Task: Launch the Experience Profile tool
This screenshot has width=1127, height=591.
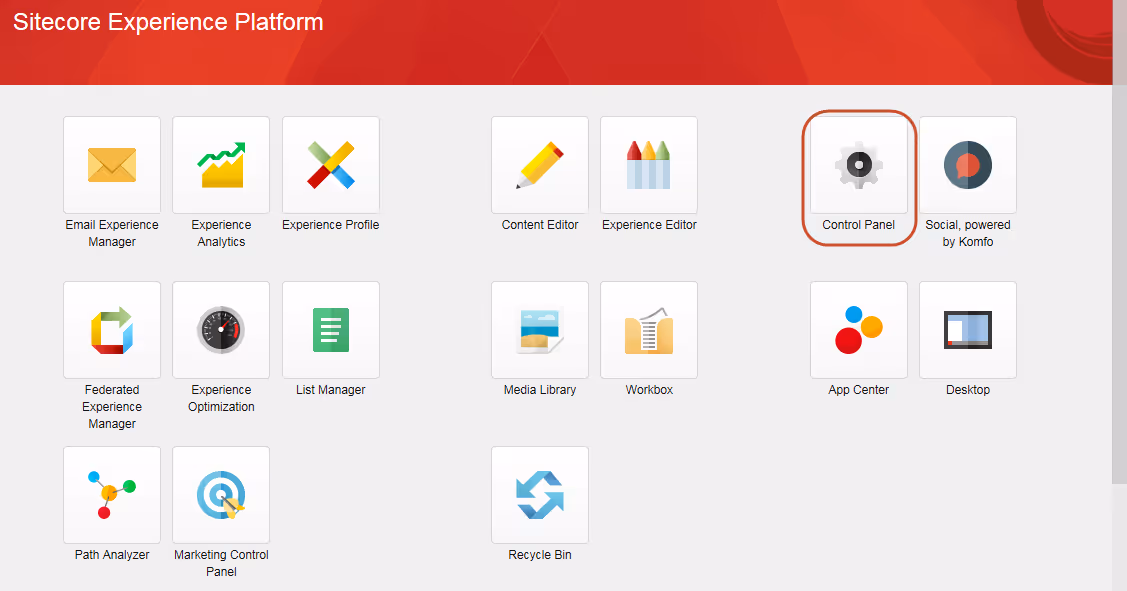Action: pyautogui.click(x=330, y=164)
